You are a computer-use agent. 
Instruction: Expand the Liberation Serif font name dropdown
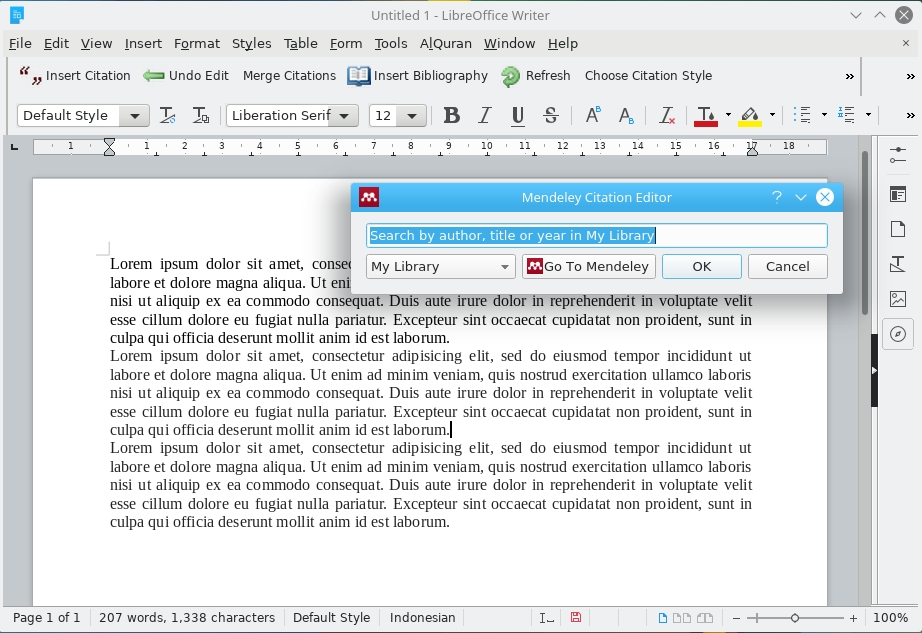click(345, 116)
